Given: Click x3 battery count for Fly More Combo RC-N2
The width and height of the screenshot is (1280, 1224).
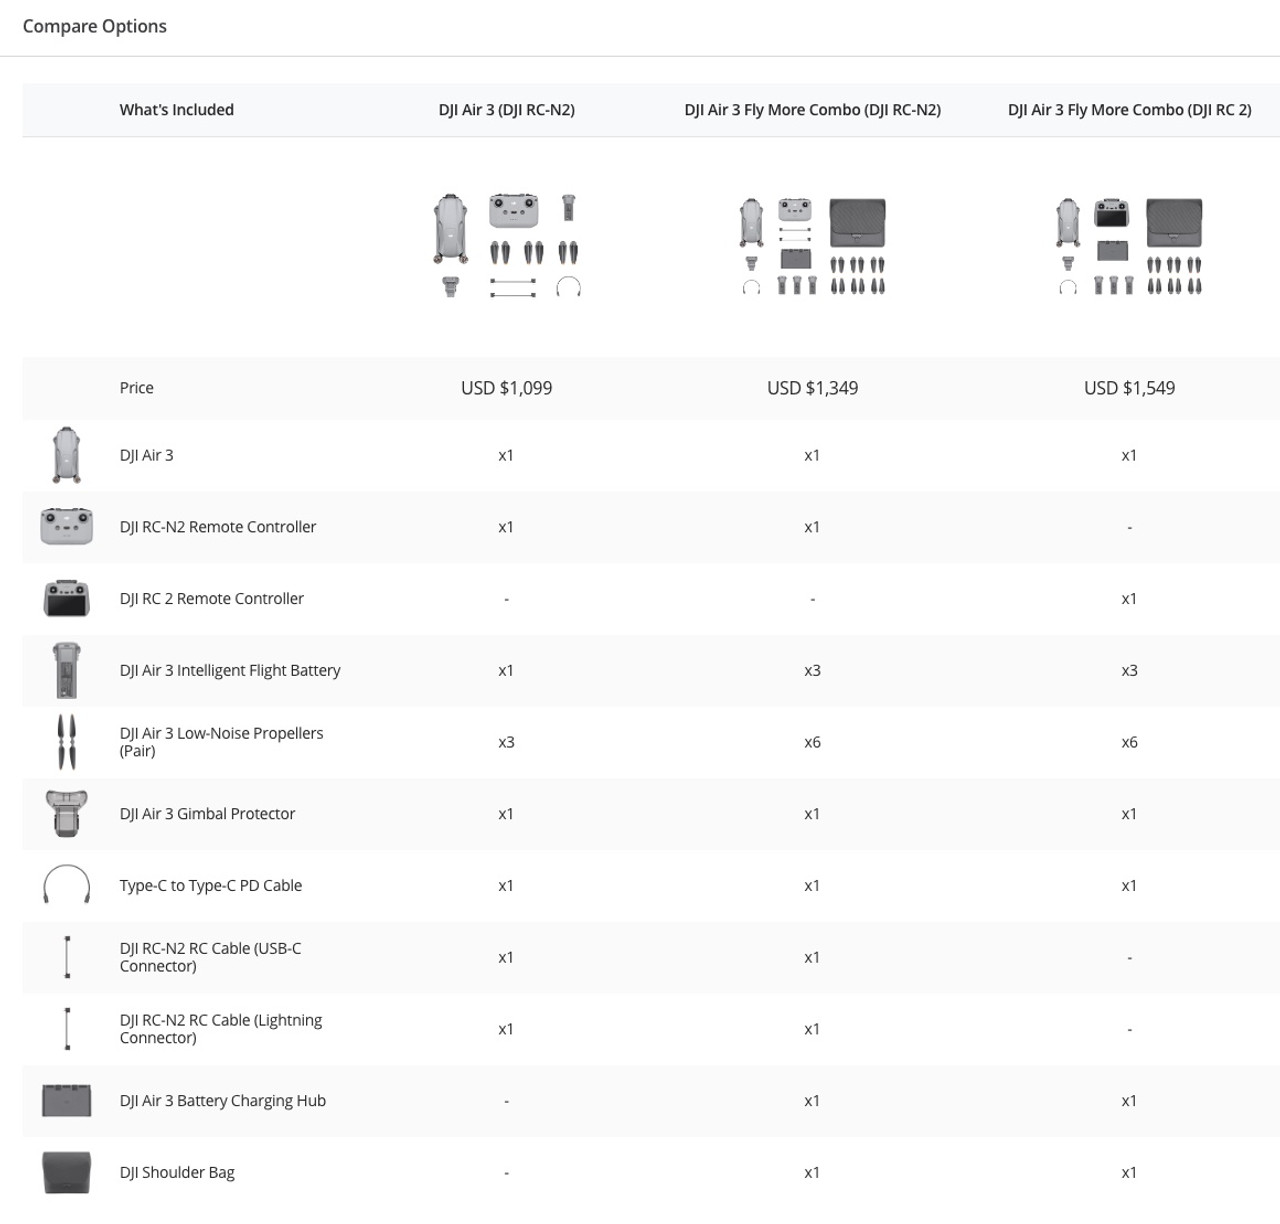Looking at the screenshot, I should click(813, 670).
